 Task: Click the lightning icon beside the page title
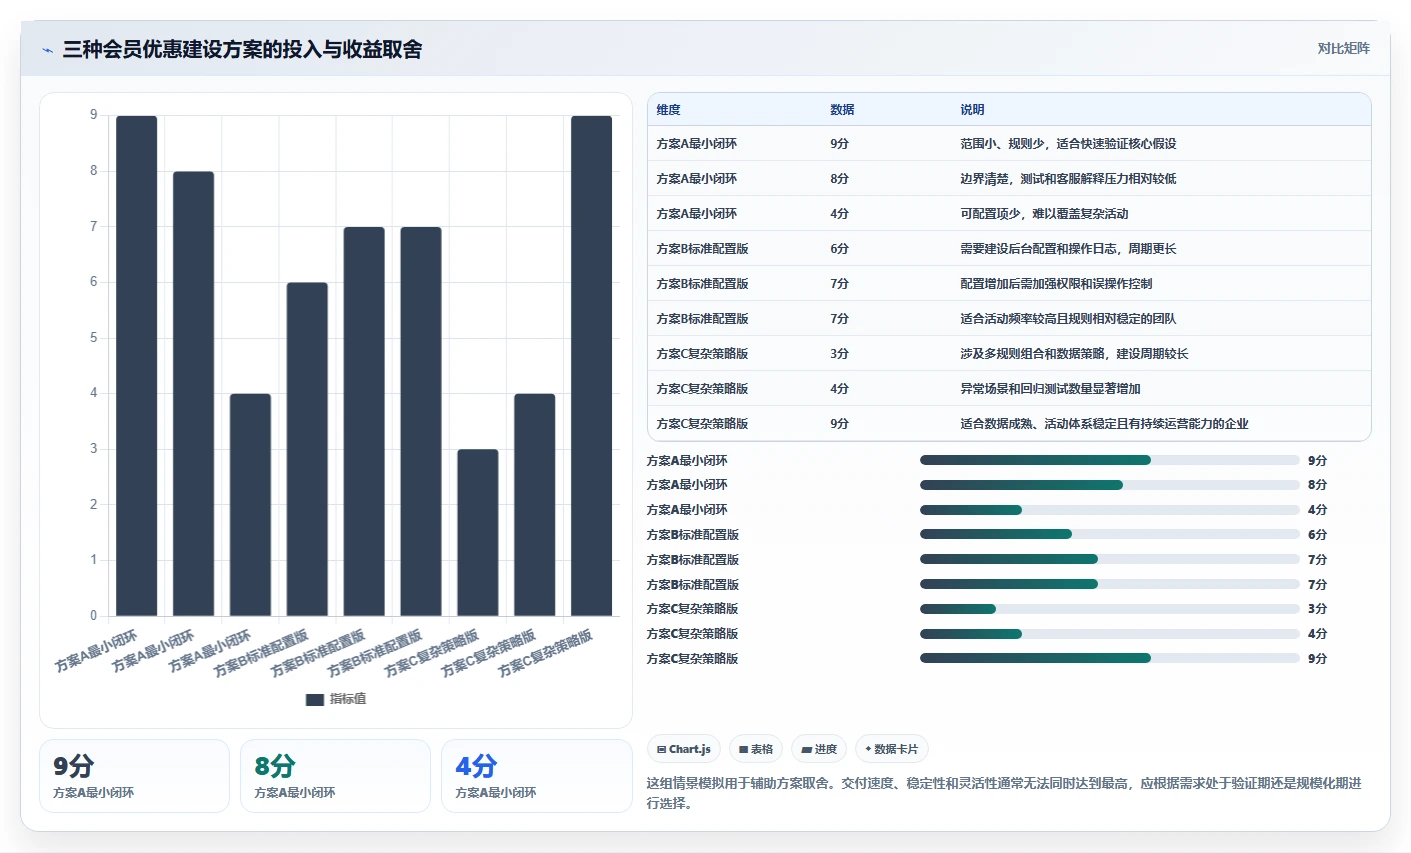(48, 49)
